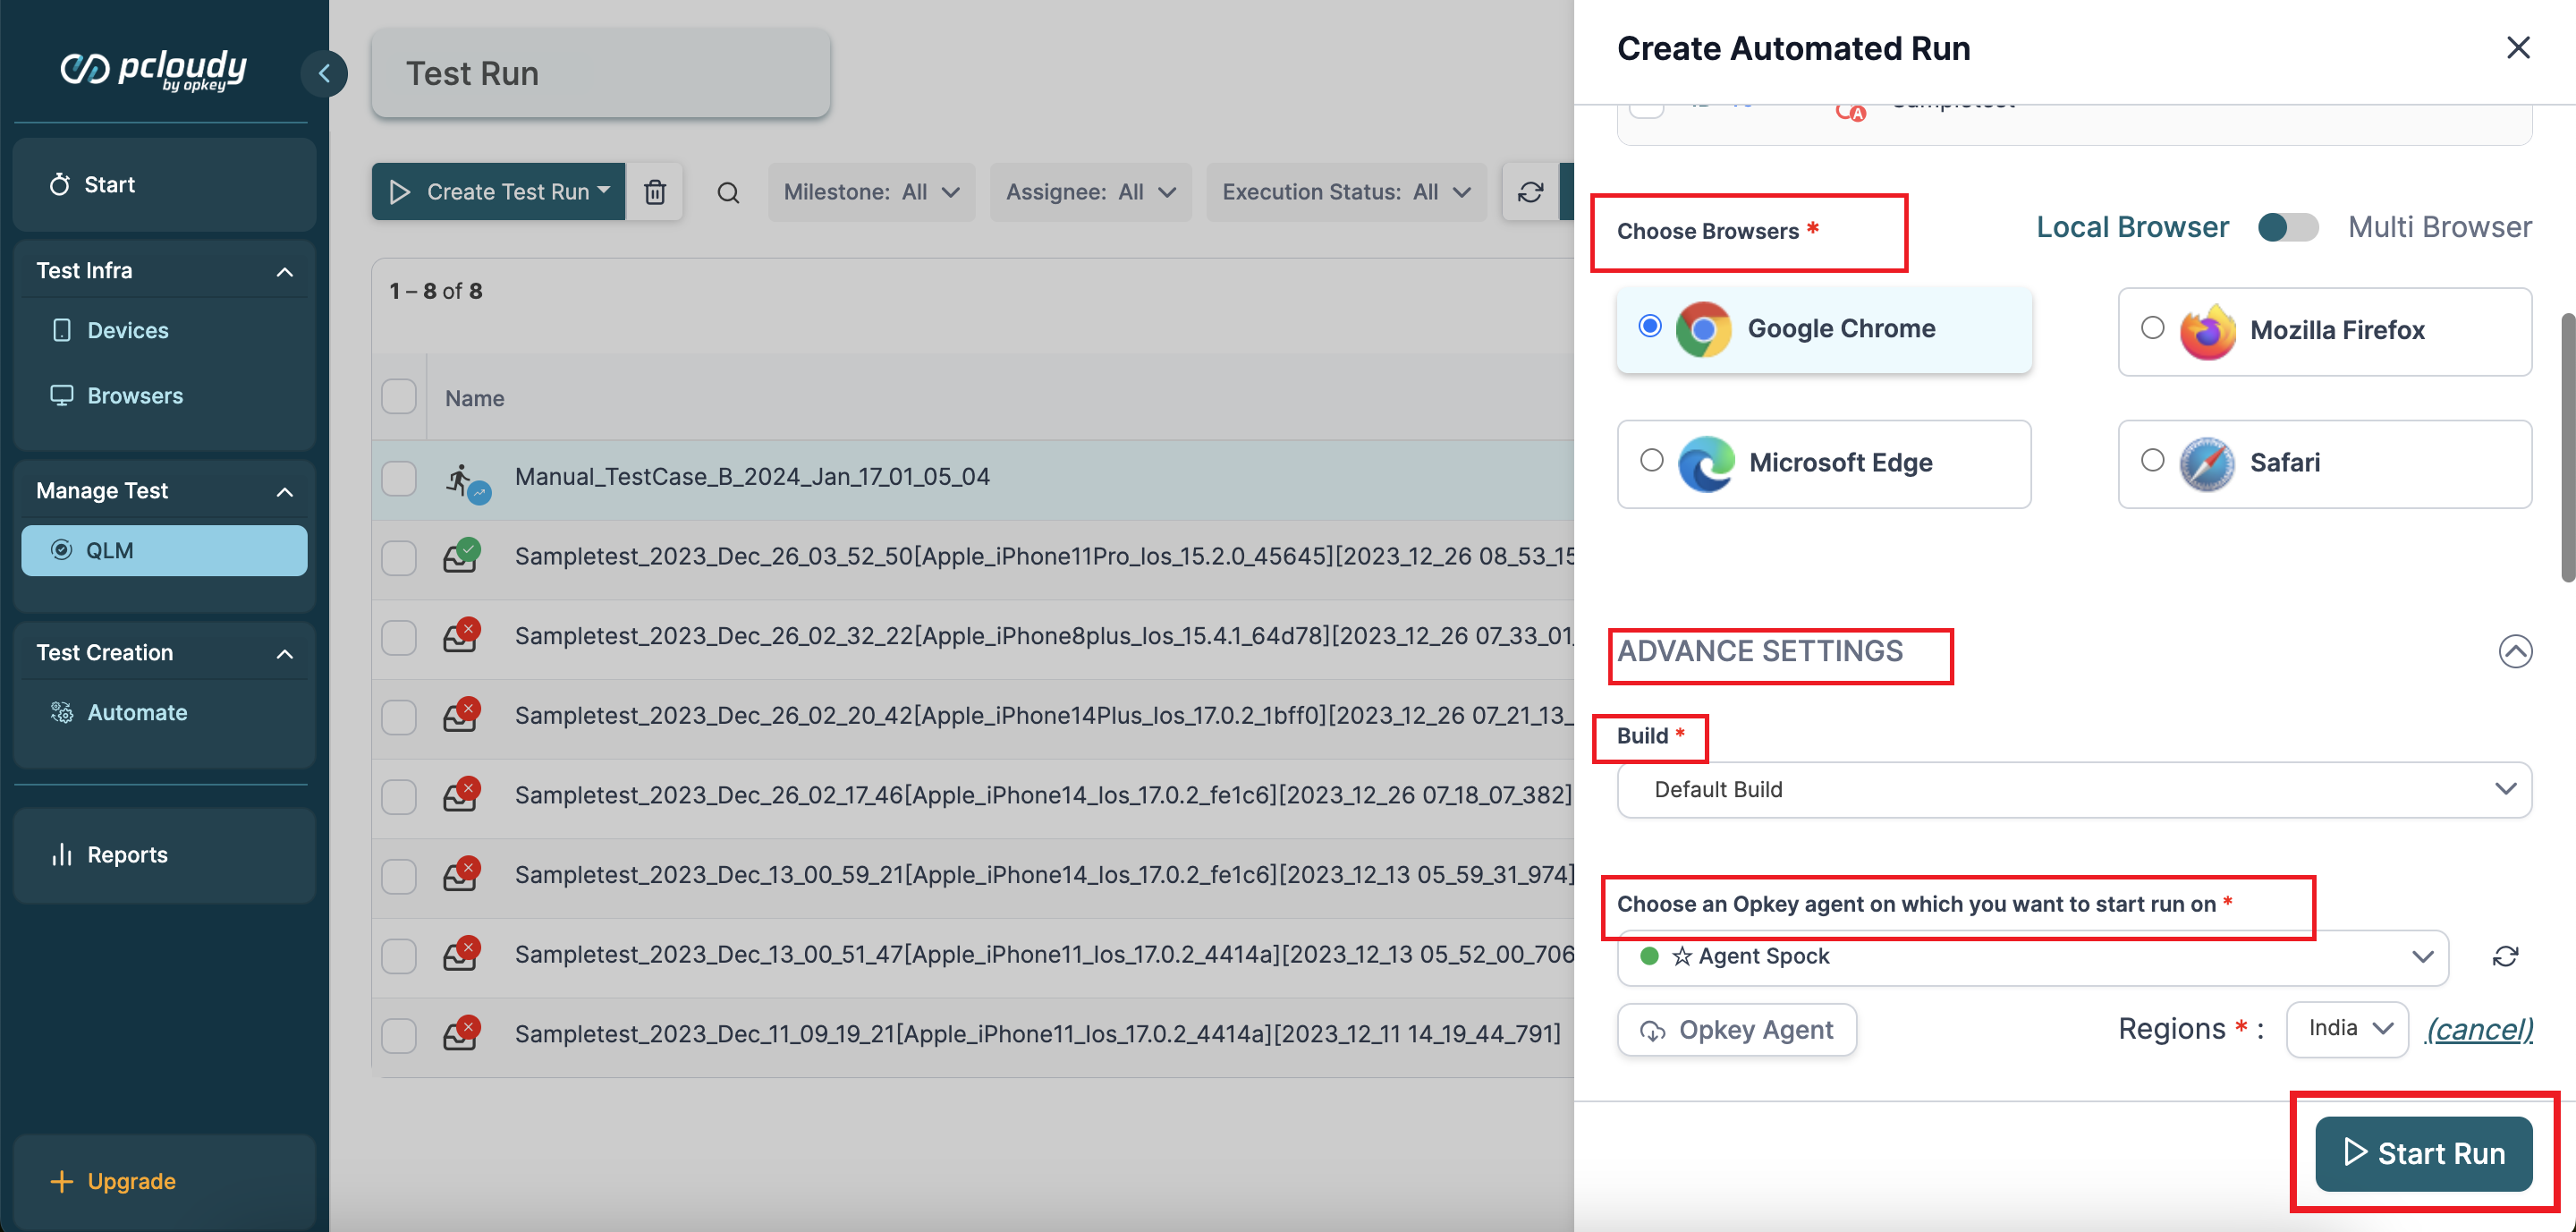The width and height of the screenshot is (2576, 1232).
Task: Open the India regions dropdown
Action: coord(2346,1029)
